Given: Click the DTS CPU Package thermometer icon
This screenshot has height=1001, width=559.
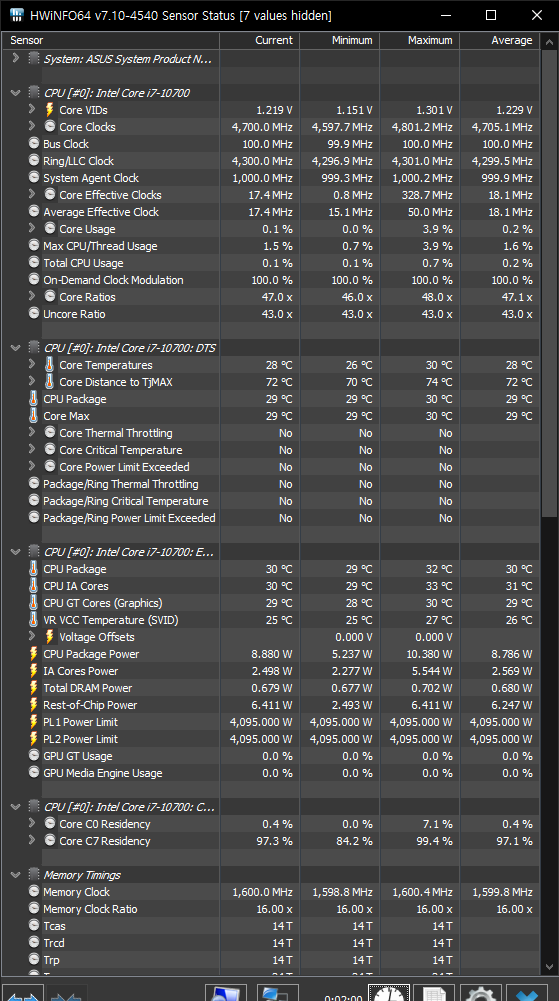Looking at the screenshot, I should [33, 398].
